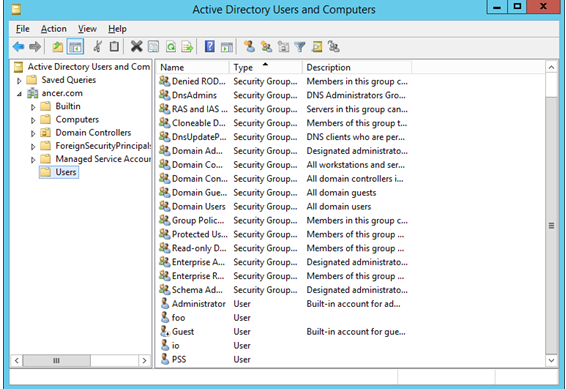Viewport: 566px width, 389px height.
Task: Sort by the Type column header
Action: 266,67
